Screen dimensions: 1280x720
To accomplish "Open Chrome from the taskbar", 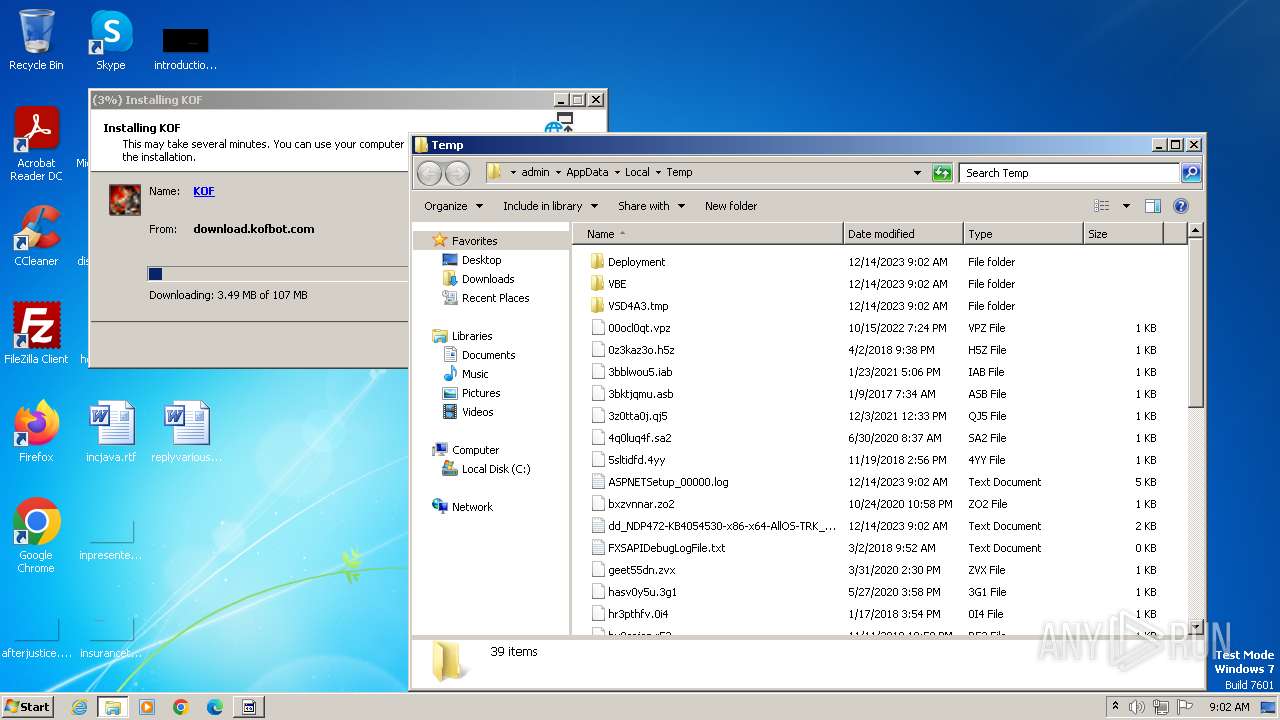I will coord(181,707).
